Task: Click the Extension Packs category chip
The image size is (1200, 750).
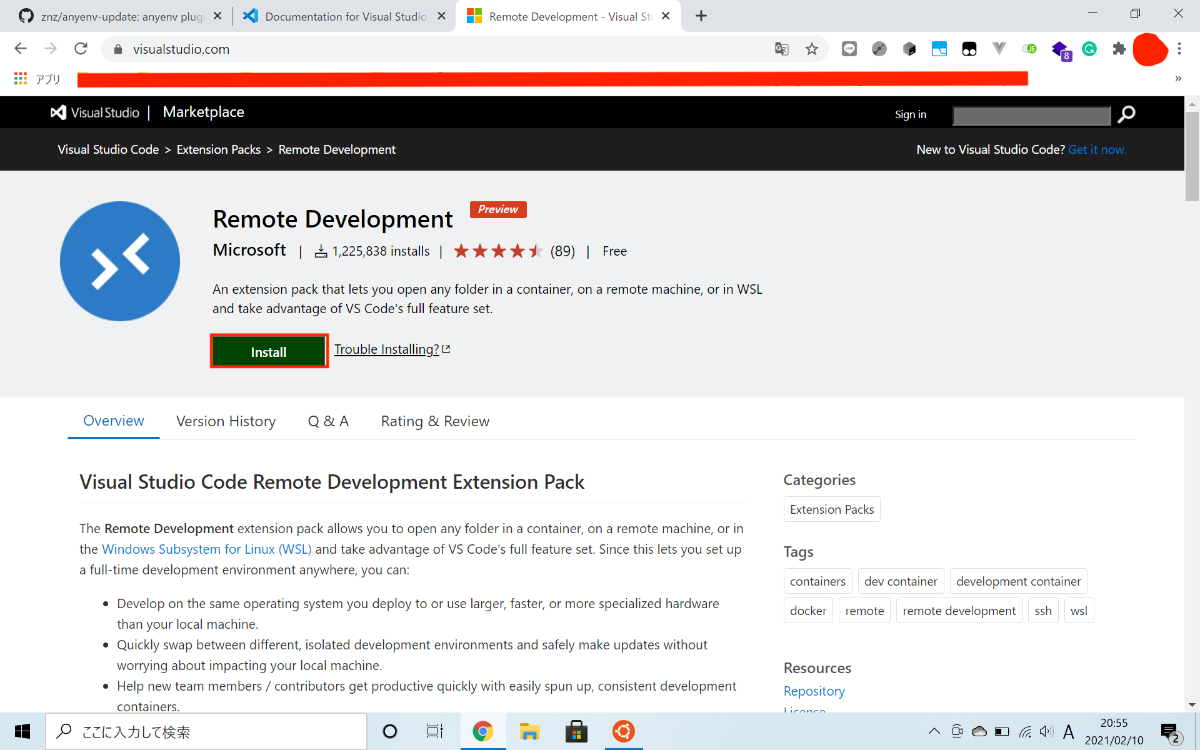Action: [x=832, y=509]
